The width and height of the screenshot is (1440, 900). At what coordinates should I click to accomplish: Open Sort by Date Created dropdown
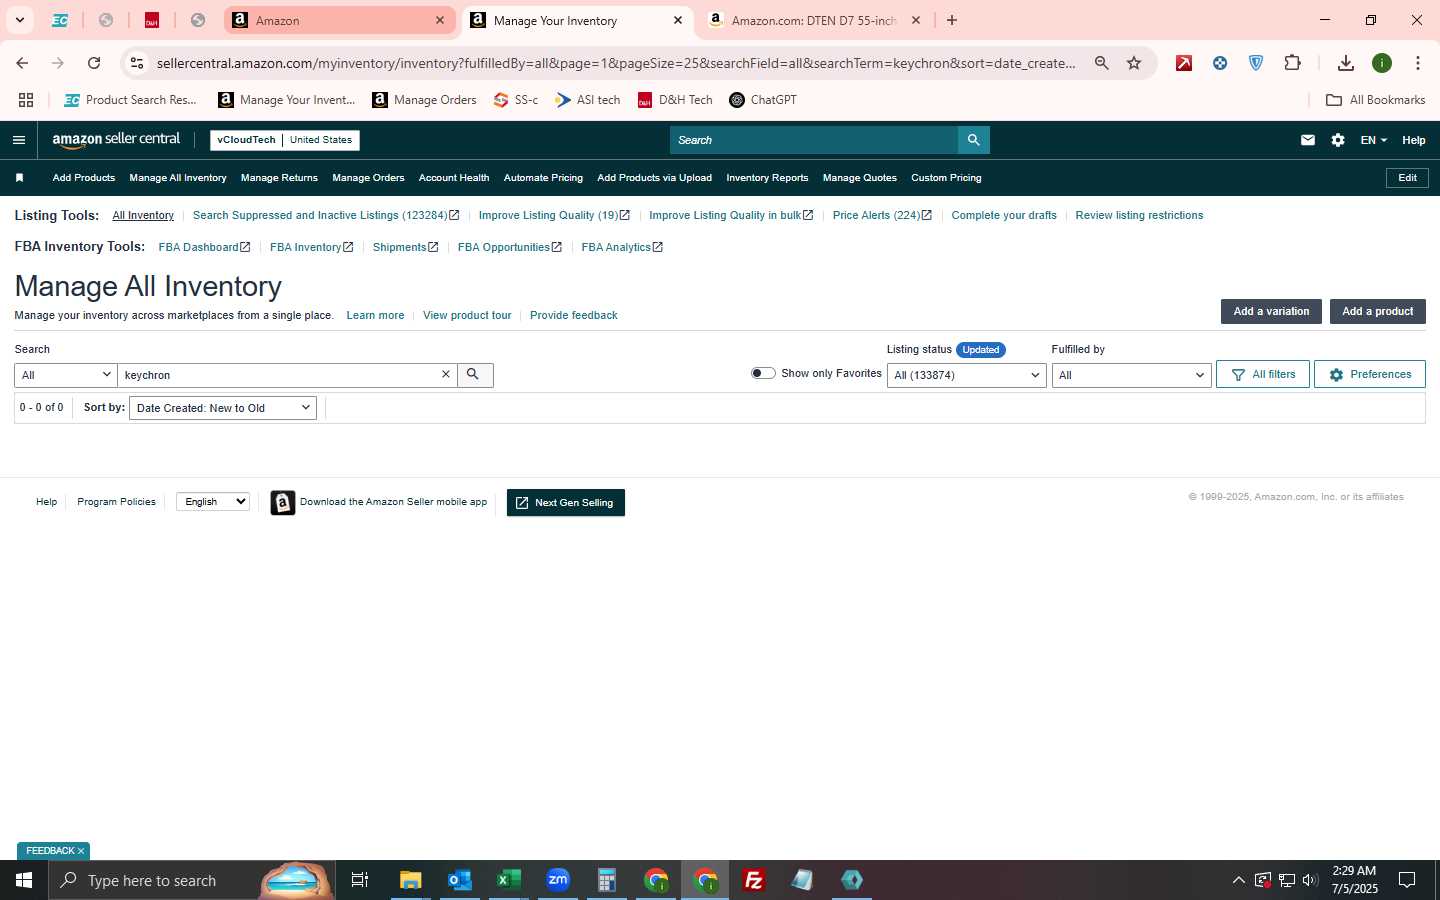click(223, 408)
